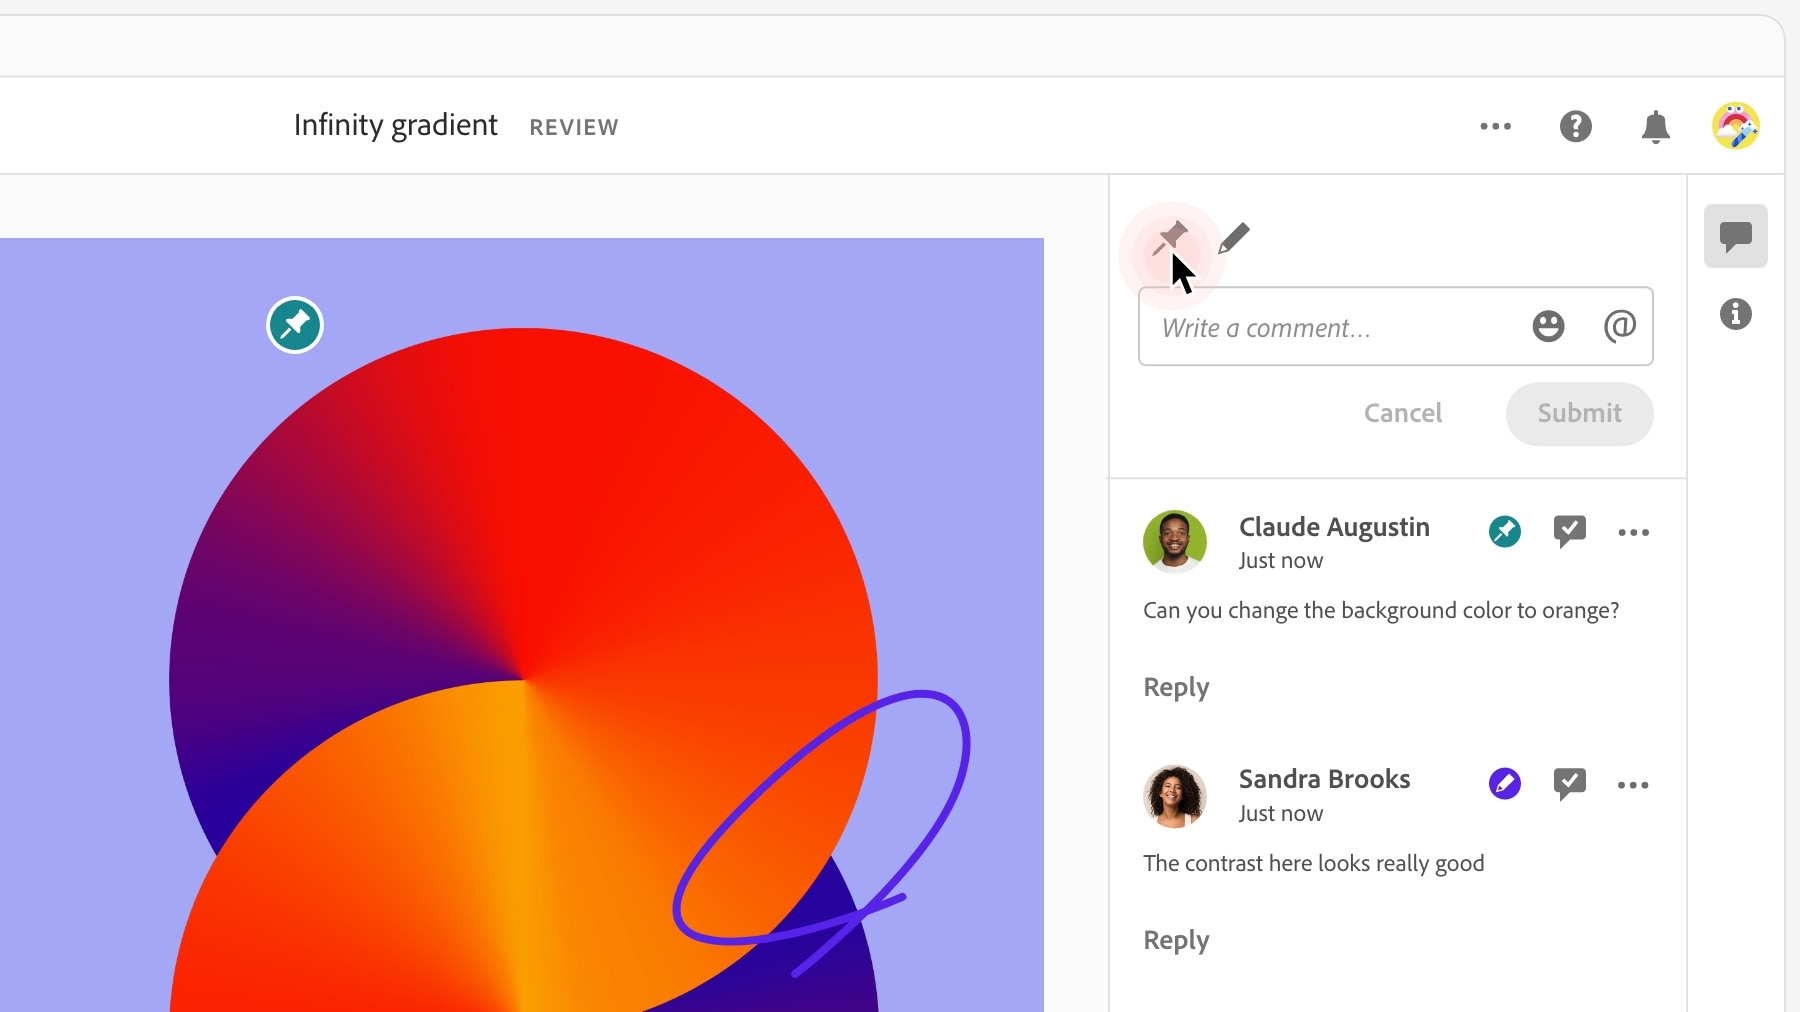This screenshot has width=1800, height=1012.
Task: Select the pin comment tool
Action: [1169, 238]
